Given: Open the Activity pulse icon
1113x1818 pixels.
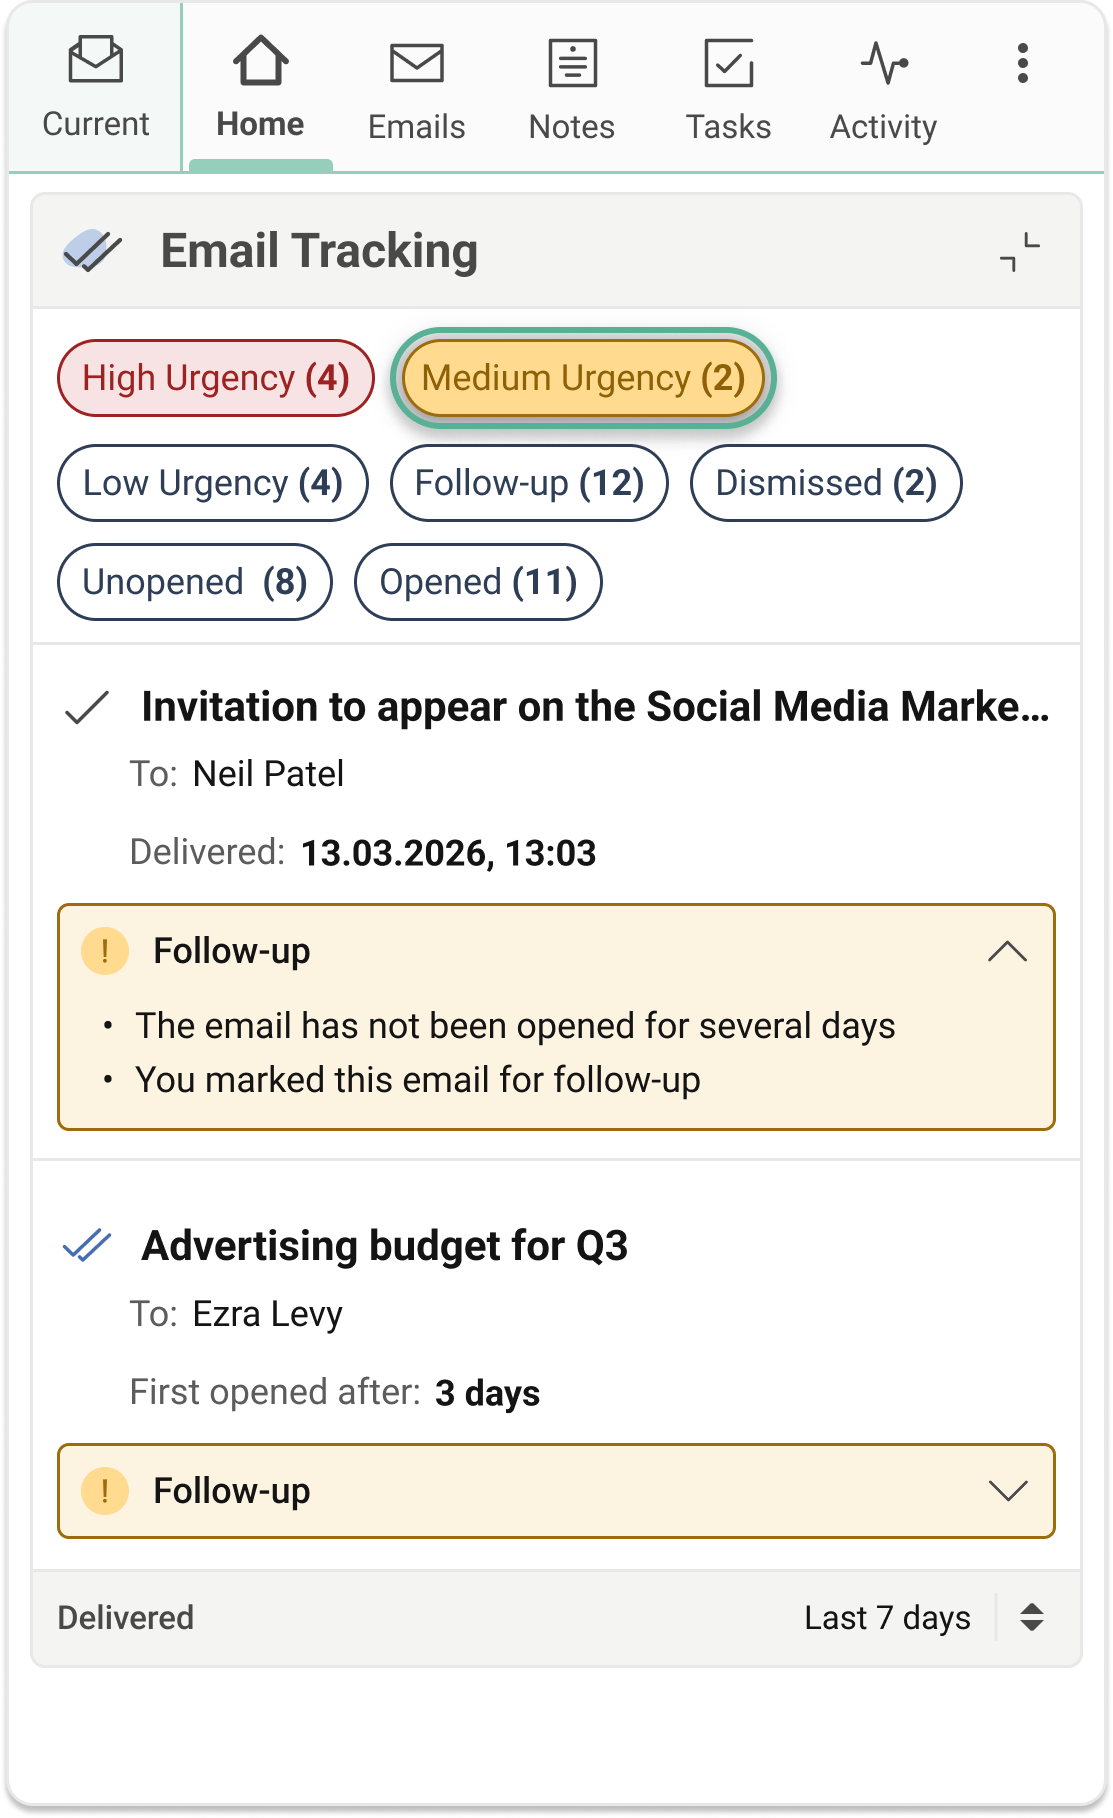Looking at the screenshot, I should point(884,63).
